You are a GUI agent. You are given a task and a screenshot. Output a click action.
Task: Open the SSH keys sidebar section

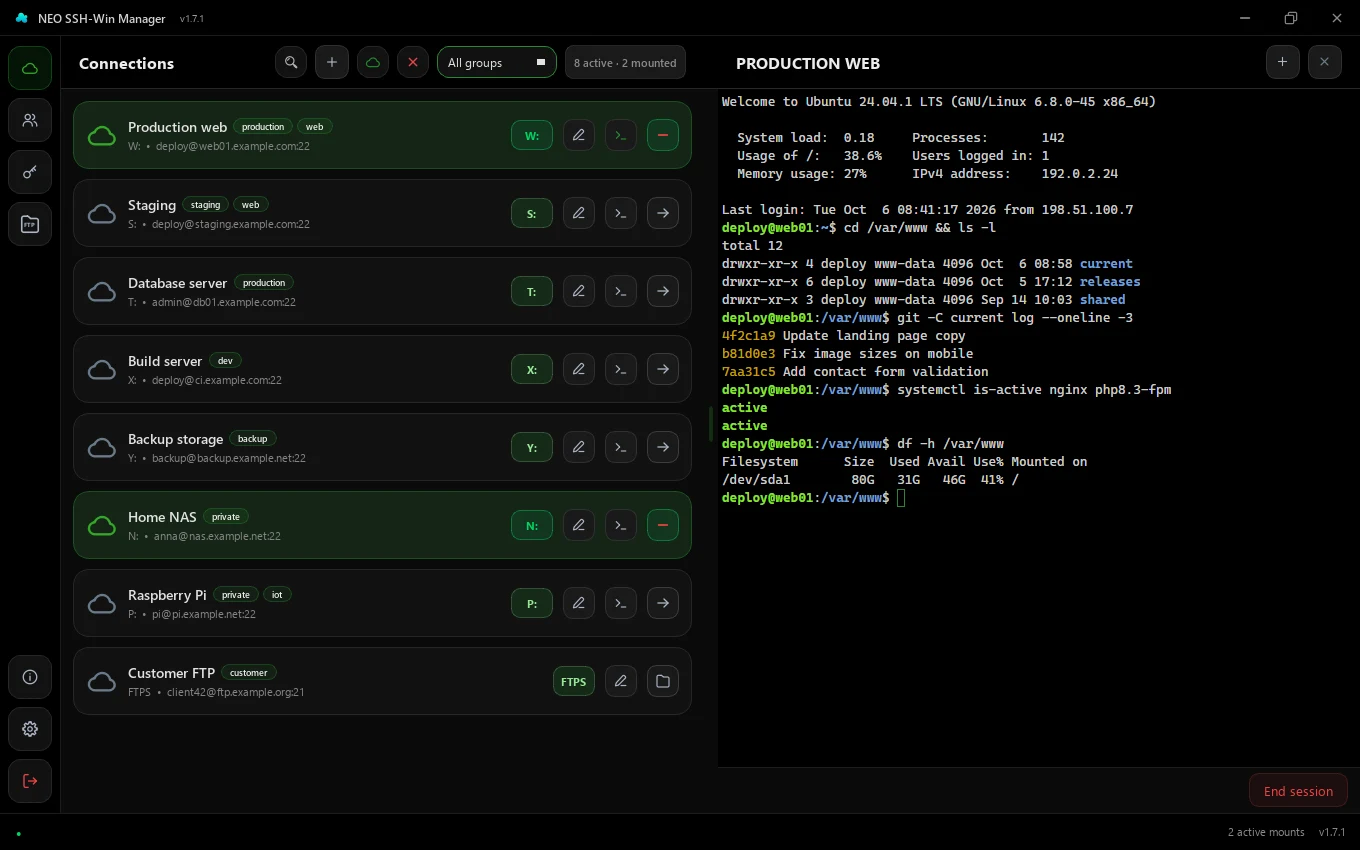coord(30,172)
